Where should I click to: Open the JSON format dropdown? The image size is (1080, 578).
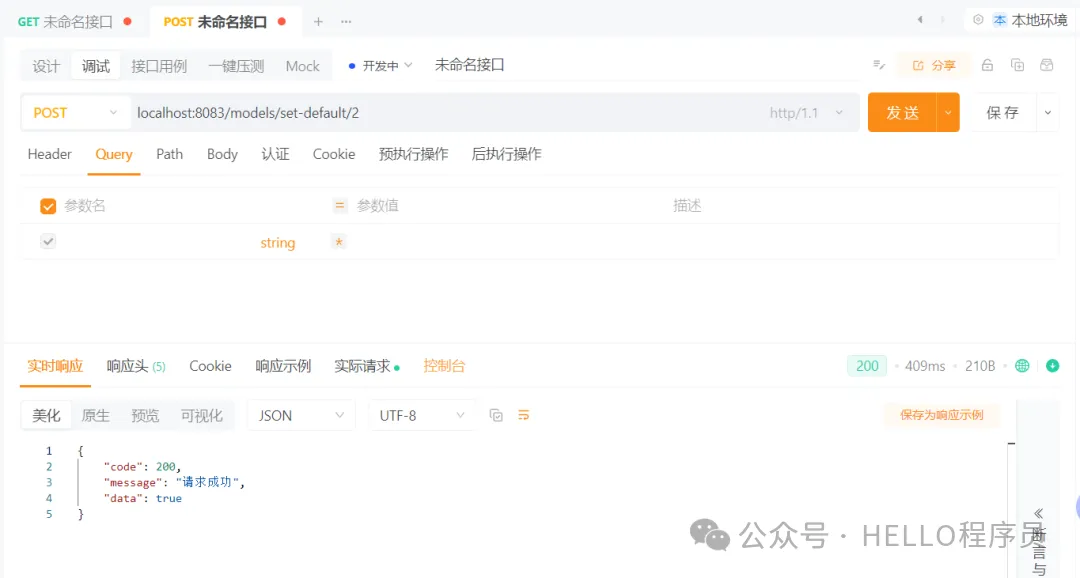300,414
